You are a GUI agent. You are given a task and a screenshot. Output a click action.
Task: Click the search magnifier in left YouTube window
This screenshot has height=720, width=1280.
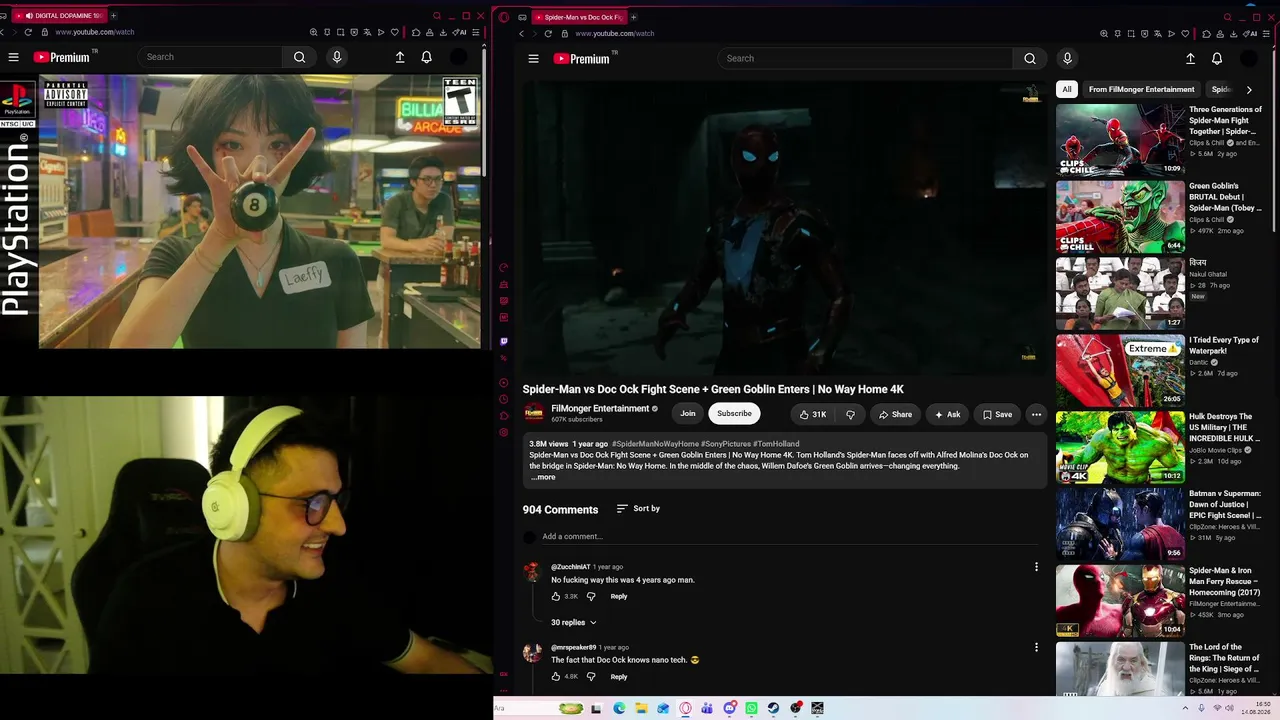(x=299, y=57)
